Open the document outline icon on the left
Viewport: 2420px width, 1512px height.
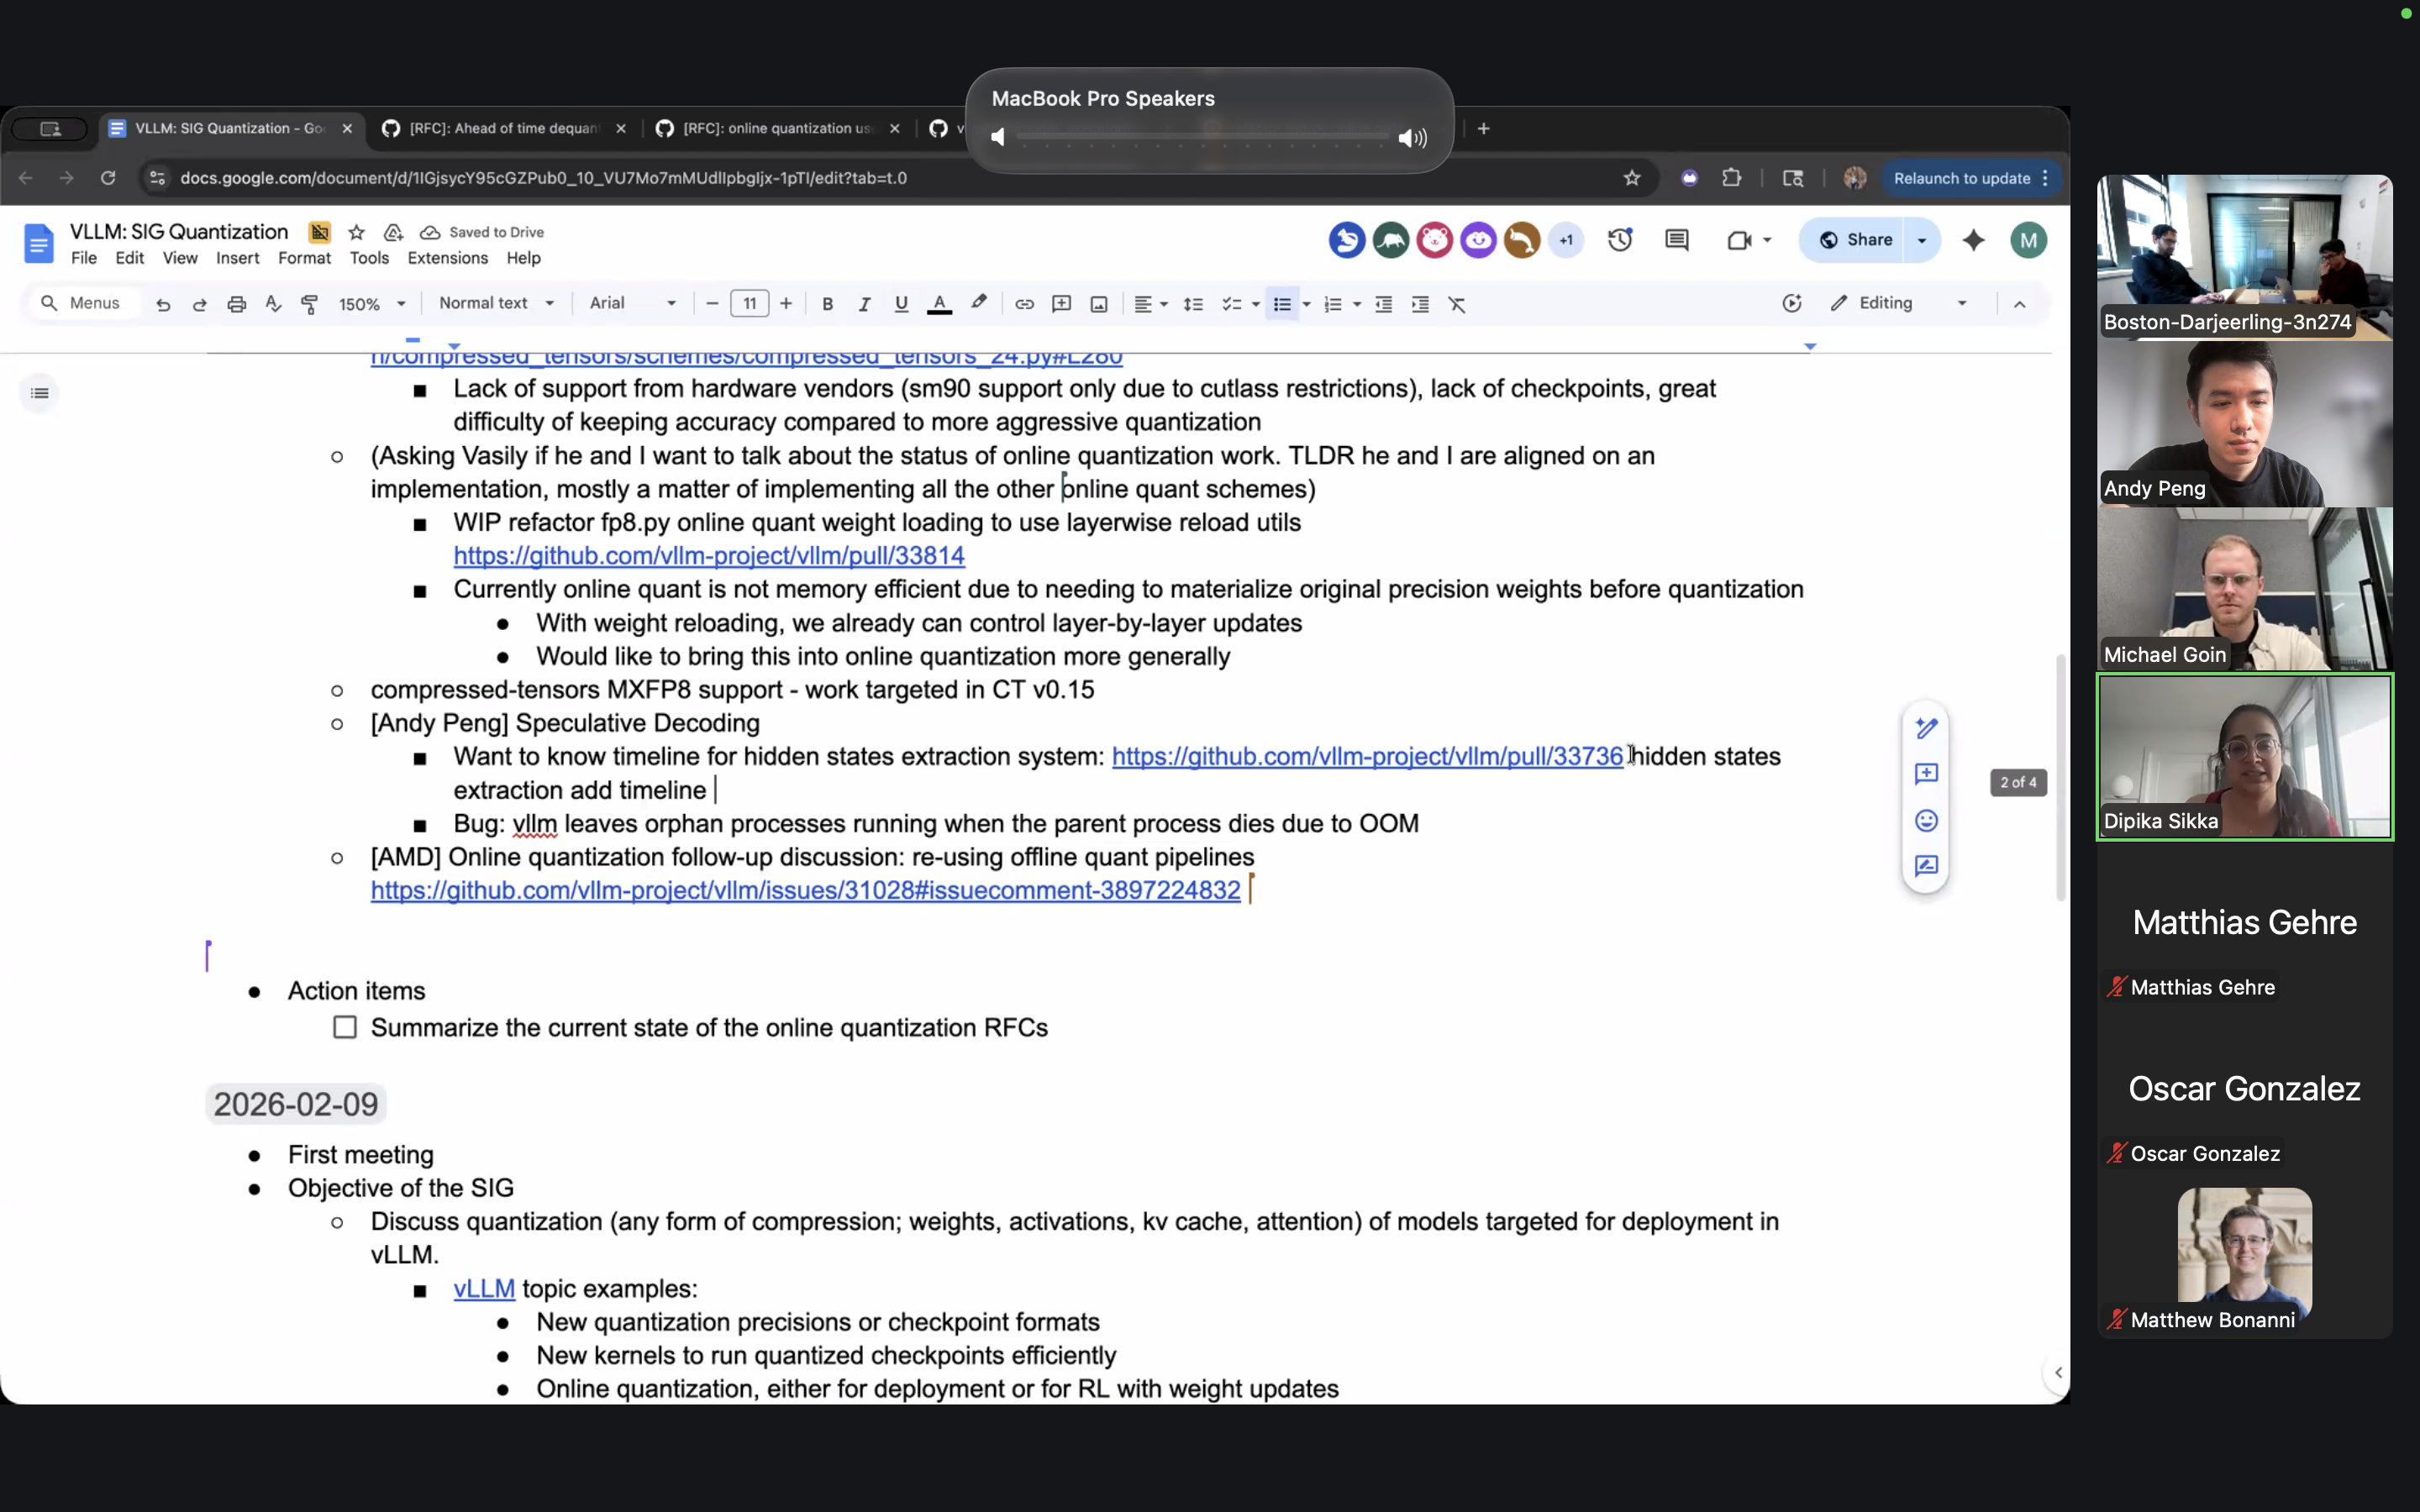tap(40, 393)
